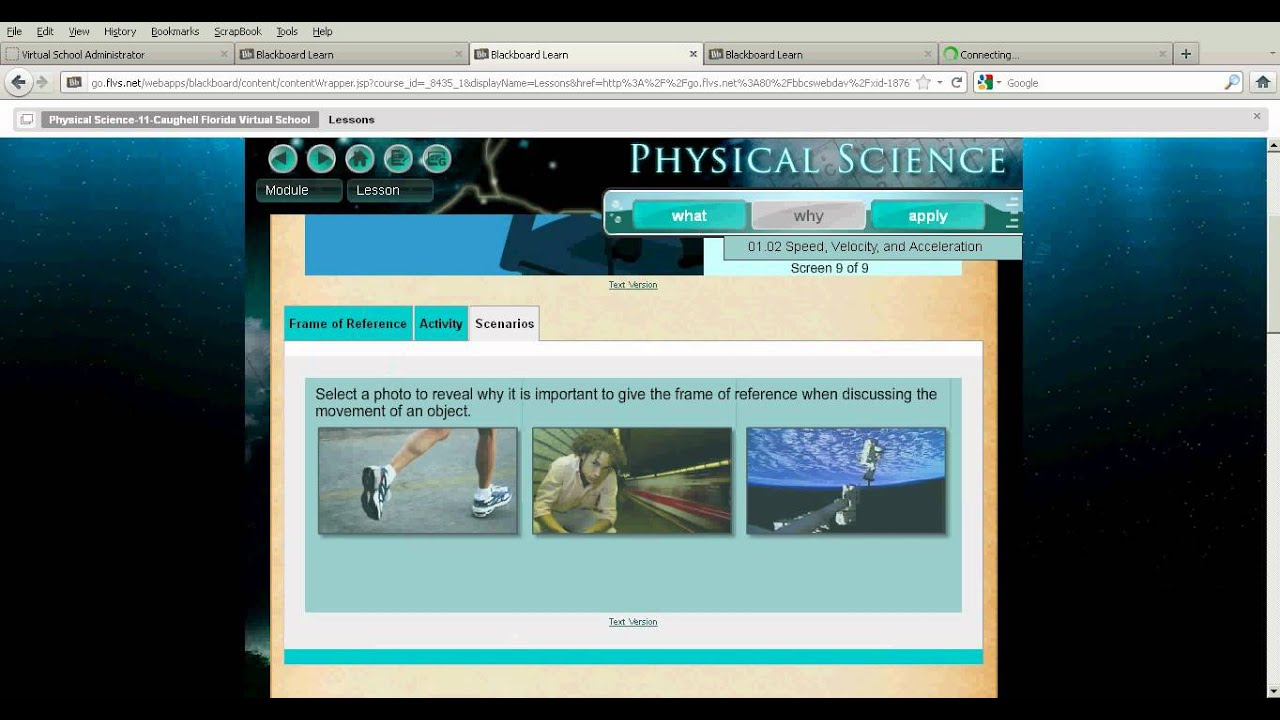Open the Lesson dropdown

point(390,190)
